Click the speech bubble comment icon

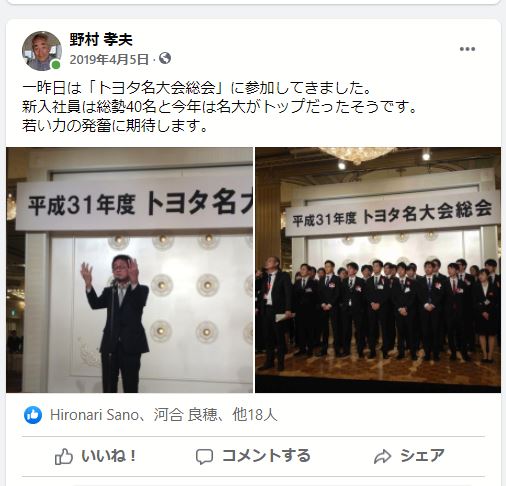(x=204, y=456)
